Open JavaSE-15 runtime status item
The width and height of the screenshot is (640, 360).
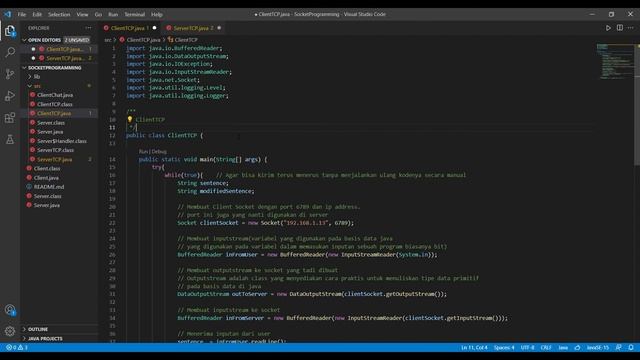click(598, 348)
